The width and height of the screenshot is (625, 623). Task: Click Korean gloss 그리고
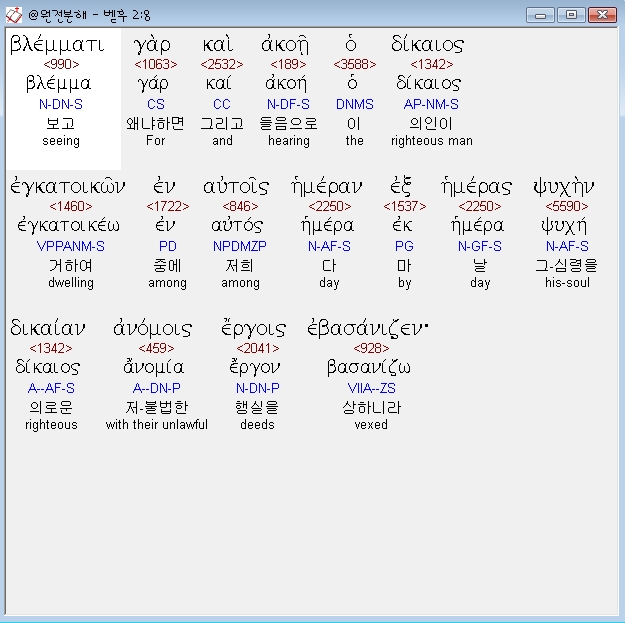pyautogui.click(x=222, y=124)
